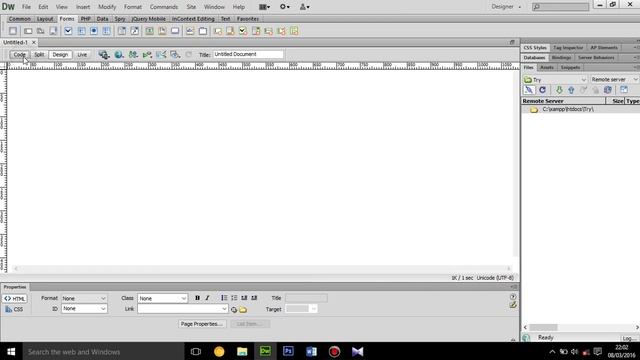This screenshot has width=640, height=360.
Task: Toggle Unordered List in Properties panel
Action: point(224,298)
